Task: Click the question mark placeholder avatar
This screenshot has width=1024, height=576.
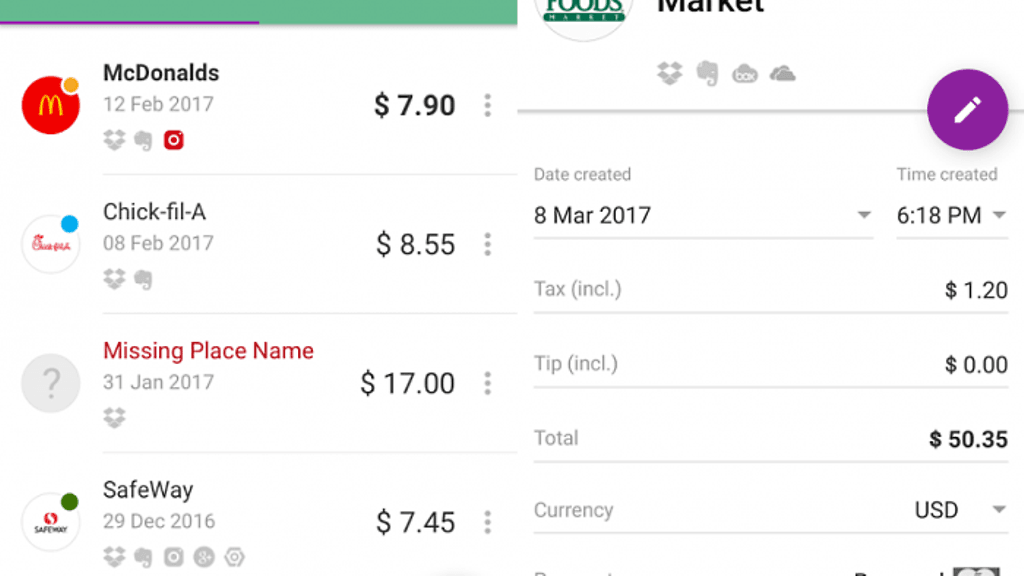Action: coord(51,383)
